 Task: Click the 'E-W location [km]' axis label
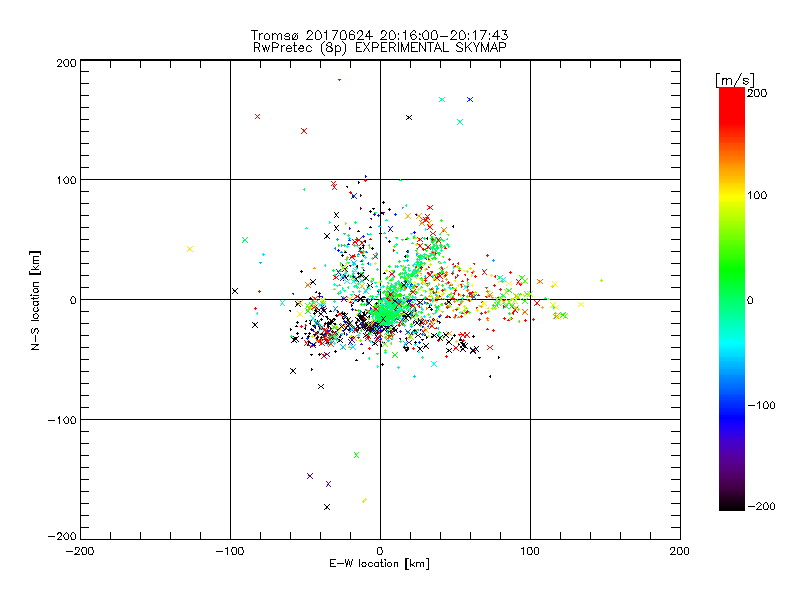pyautogui.click(x=379, y=564)
